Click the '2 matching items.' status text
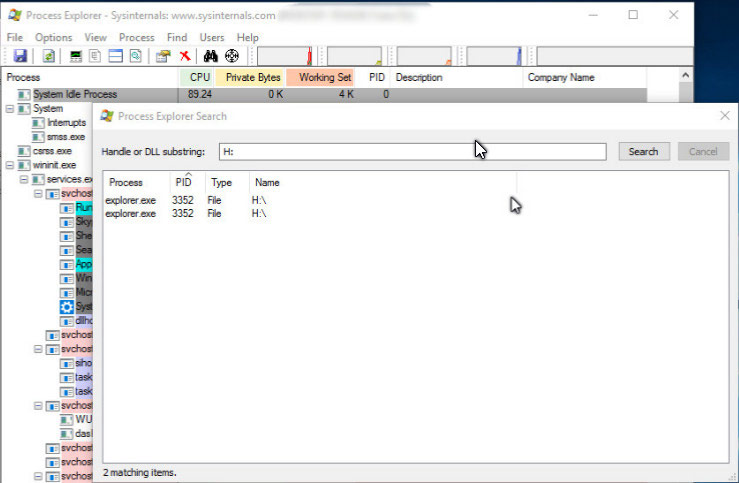Screen dimensions: 739x483 tap(140, 473)
